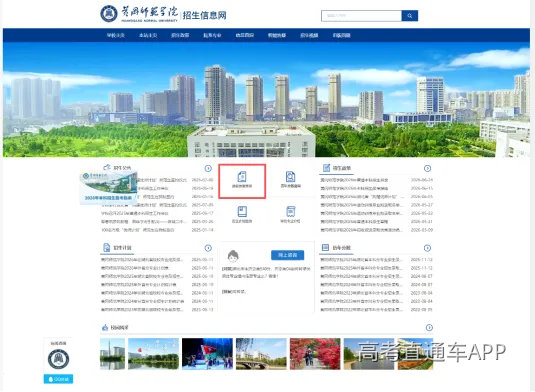Click the assistant avatar face icon
The image size is (535, 392).
(x=233, y=256)
